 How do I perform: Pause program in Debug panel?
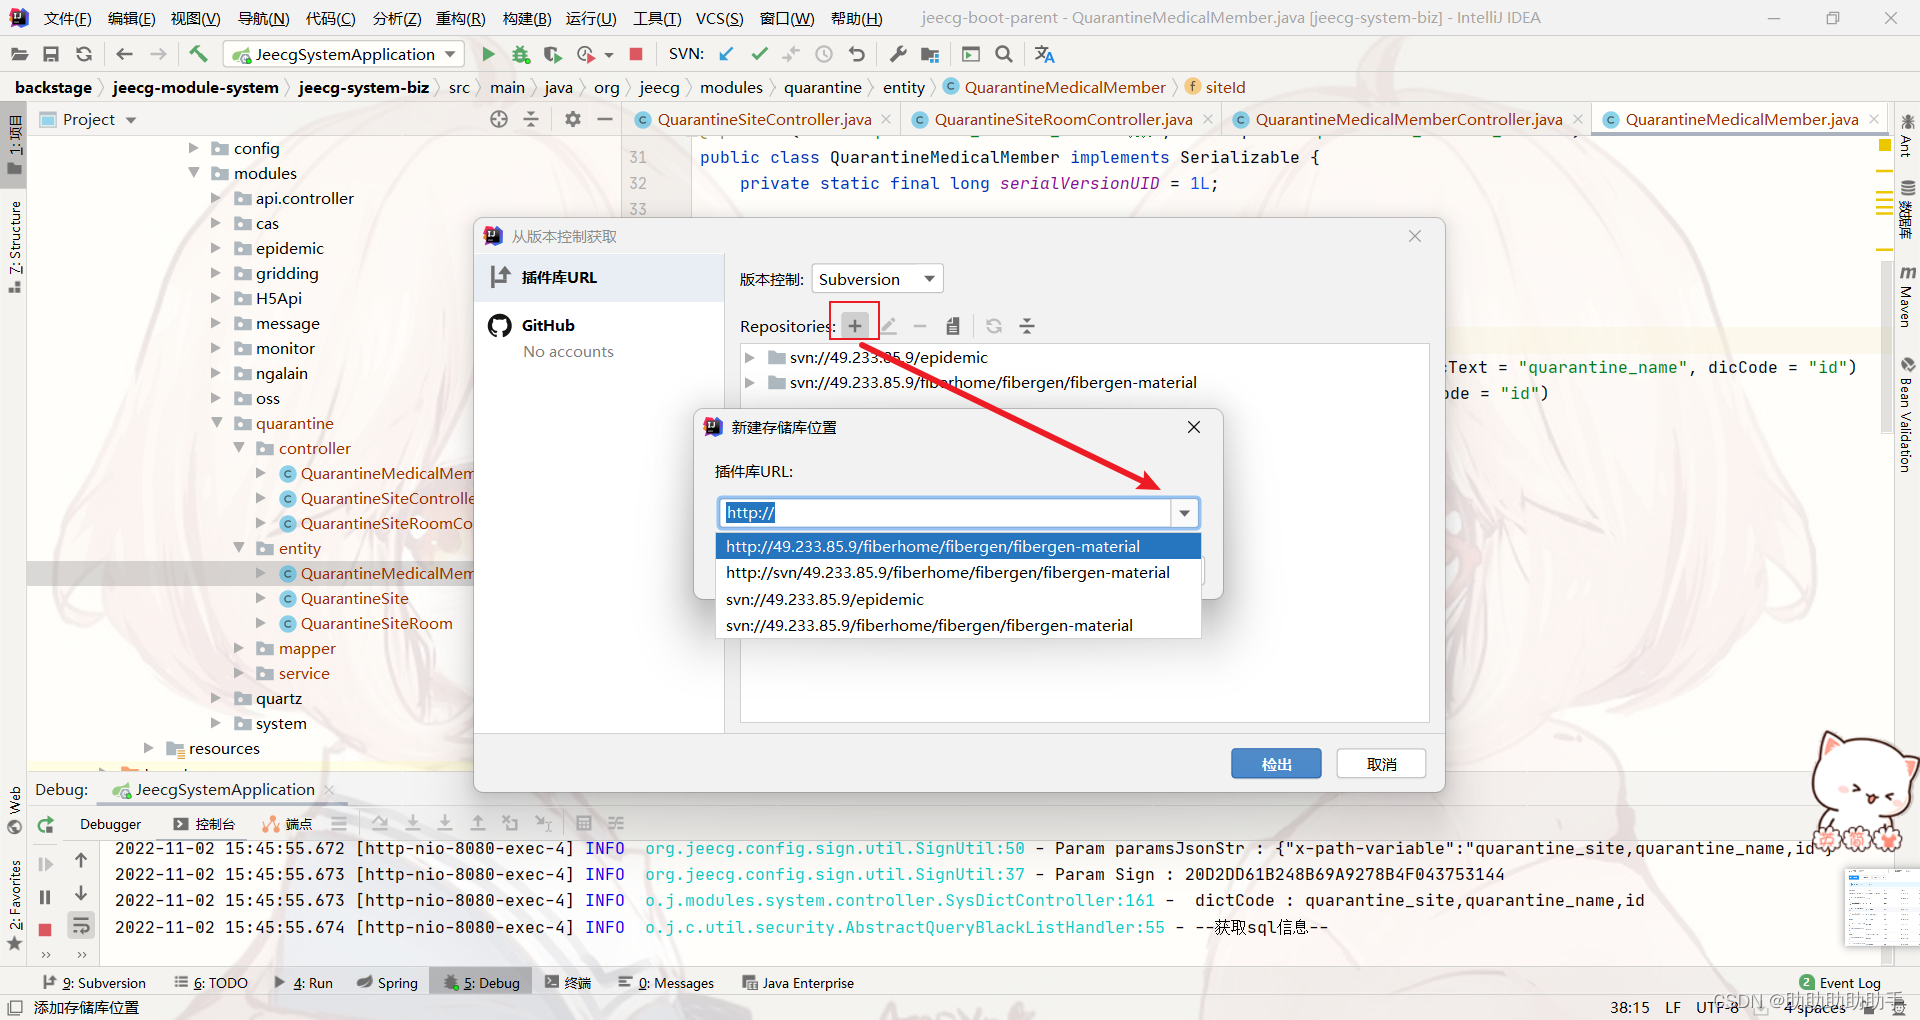click(45, 897)
